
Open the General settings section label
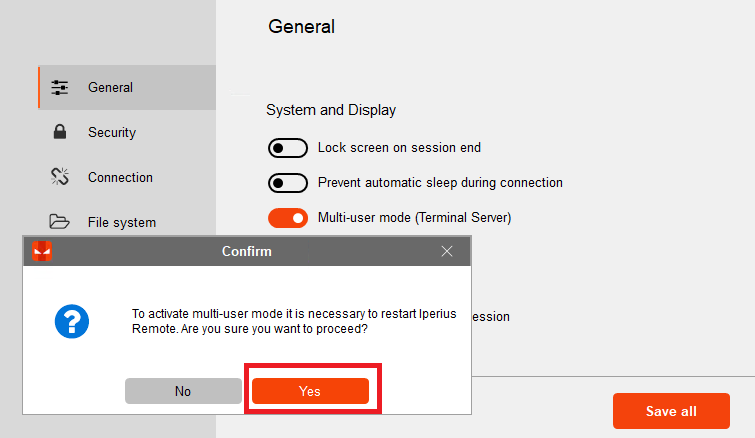click(110, 88)
